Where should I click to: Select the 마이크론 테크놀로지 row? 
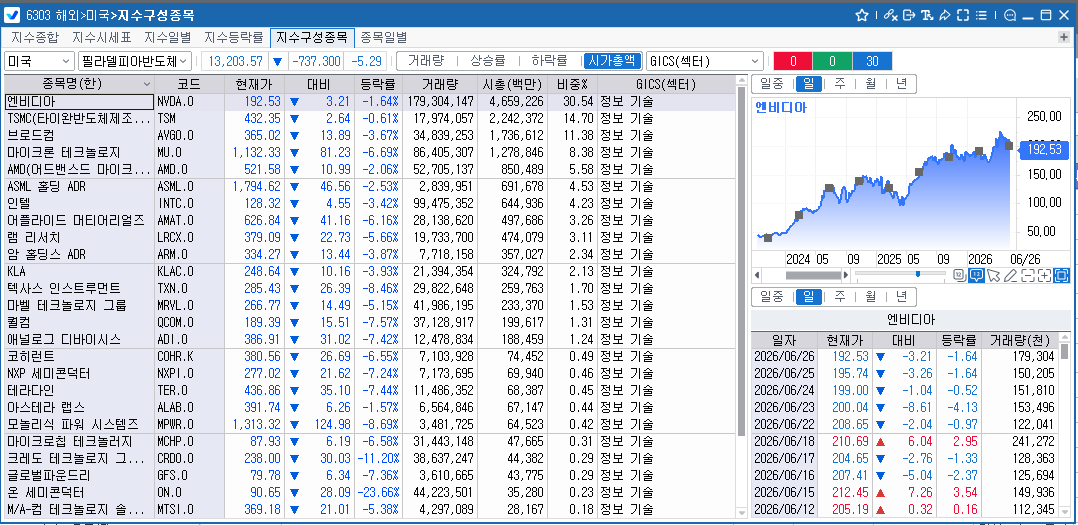coord(371,153)
